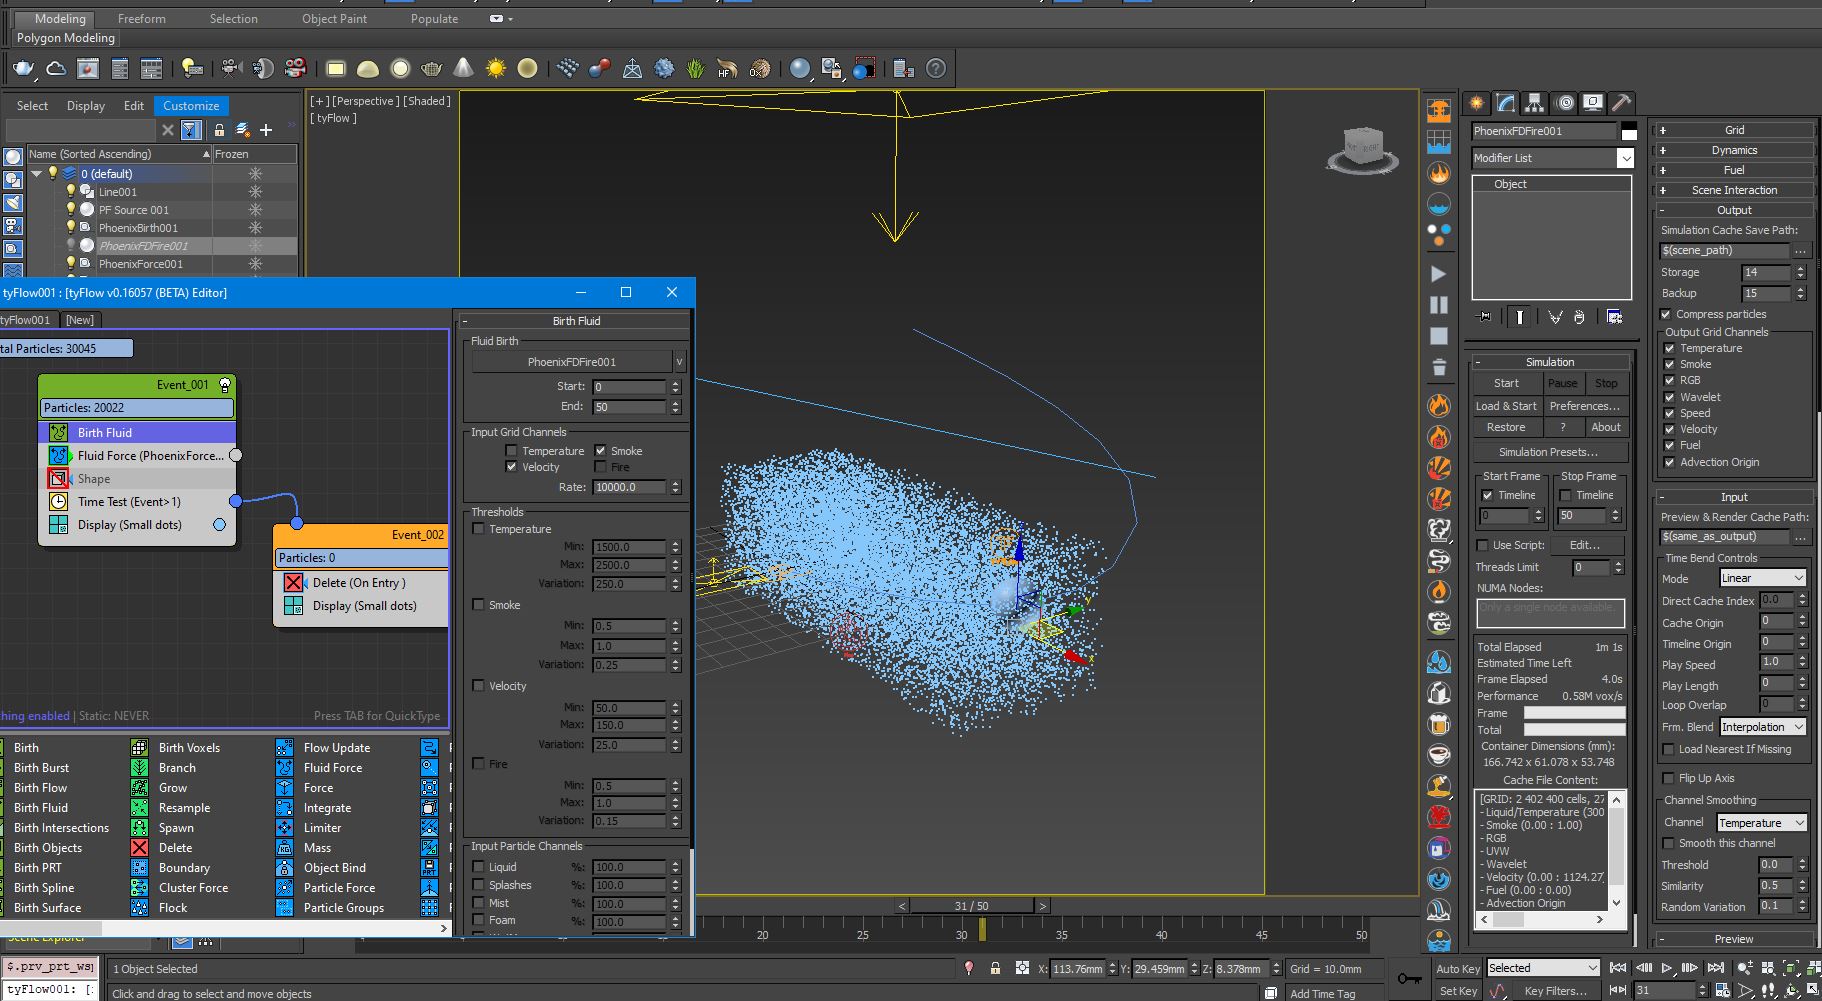Click the Phoenix trash delete cache icon

1438,367
